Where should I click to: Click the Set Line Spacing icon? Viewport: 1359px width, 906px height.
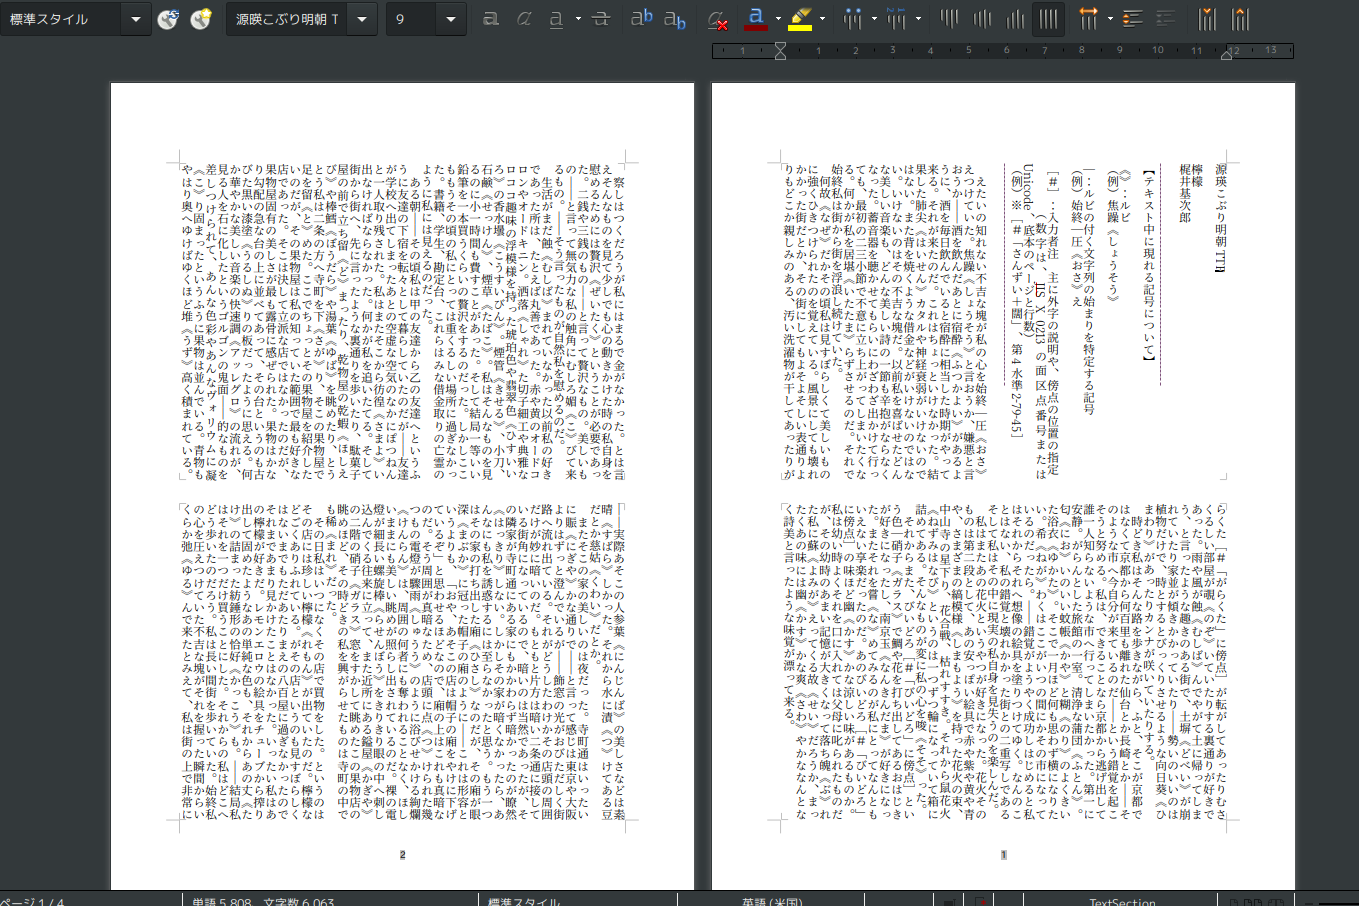coord(1088,19)
